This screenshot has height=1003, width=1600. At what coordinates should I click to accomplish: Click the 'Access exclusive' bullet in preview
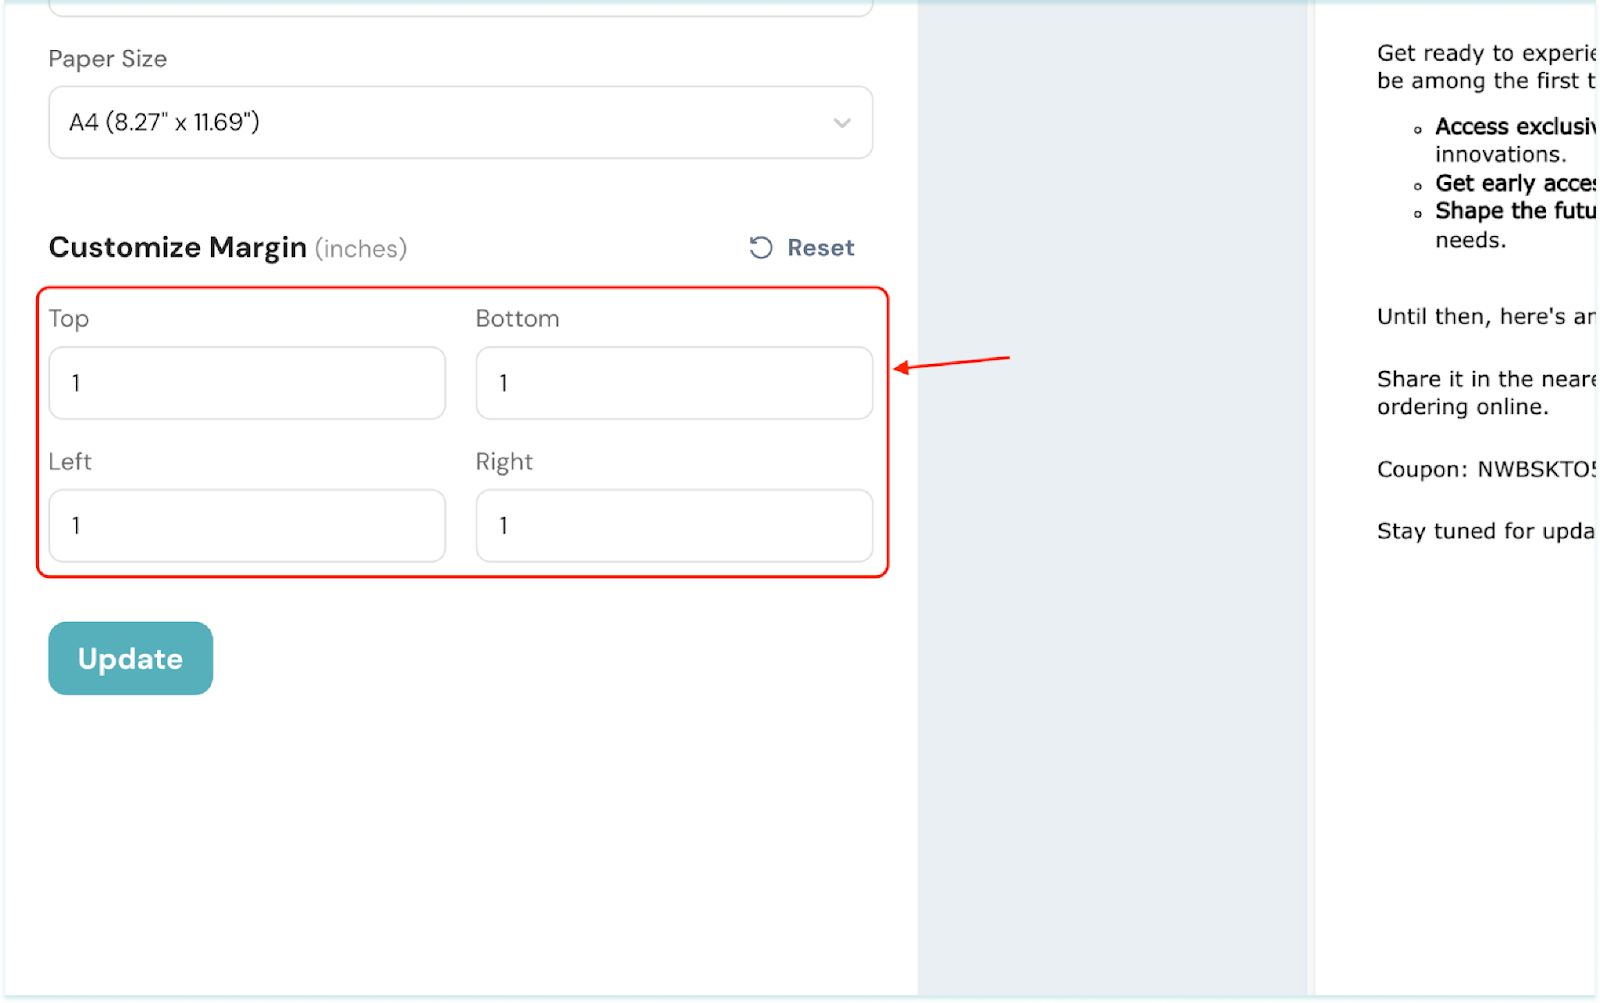click(x=1514, y=127)
